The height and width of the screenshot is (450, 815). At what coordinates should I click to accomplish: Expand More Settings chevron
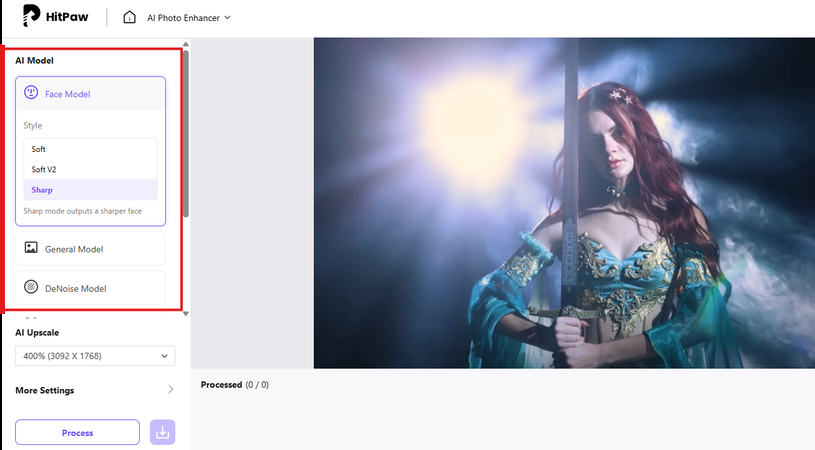point(171,389)
